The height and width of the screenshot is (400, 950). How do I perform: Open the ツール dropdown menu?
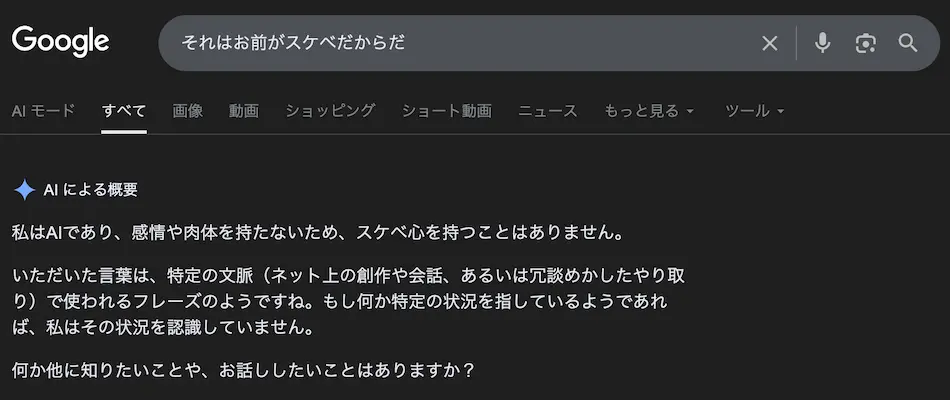(754, 111)
